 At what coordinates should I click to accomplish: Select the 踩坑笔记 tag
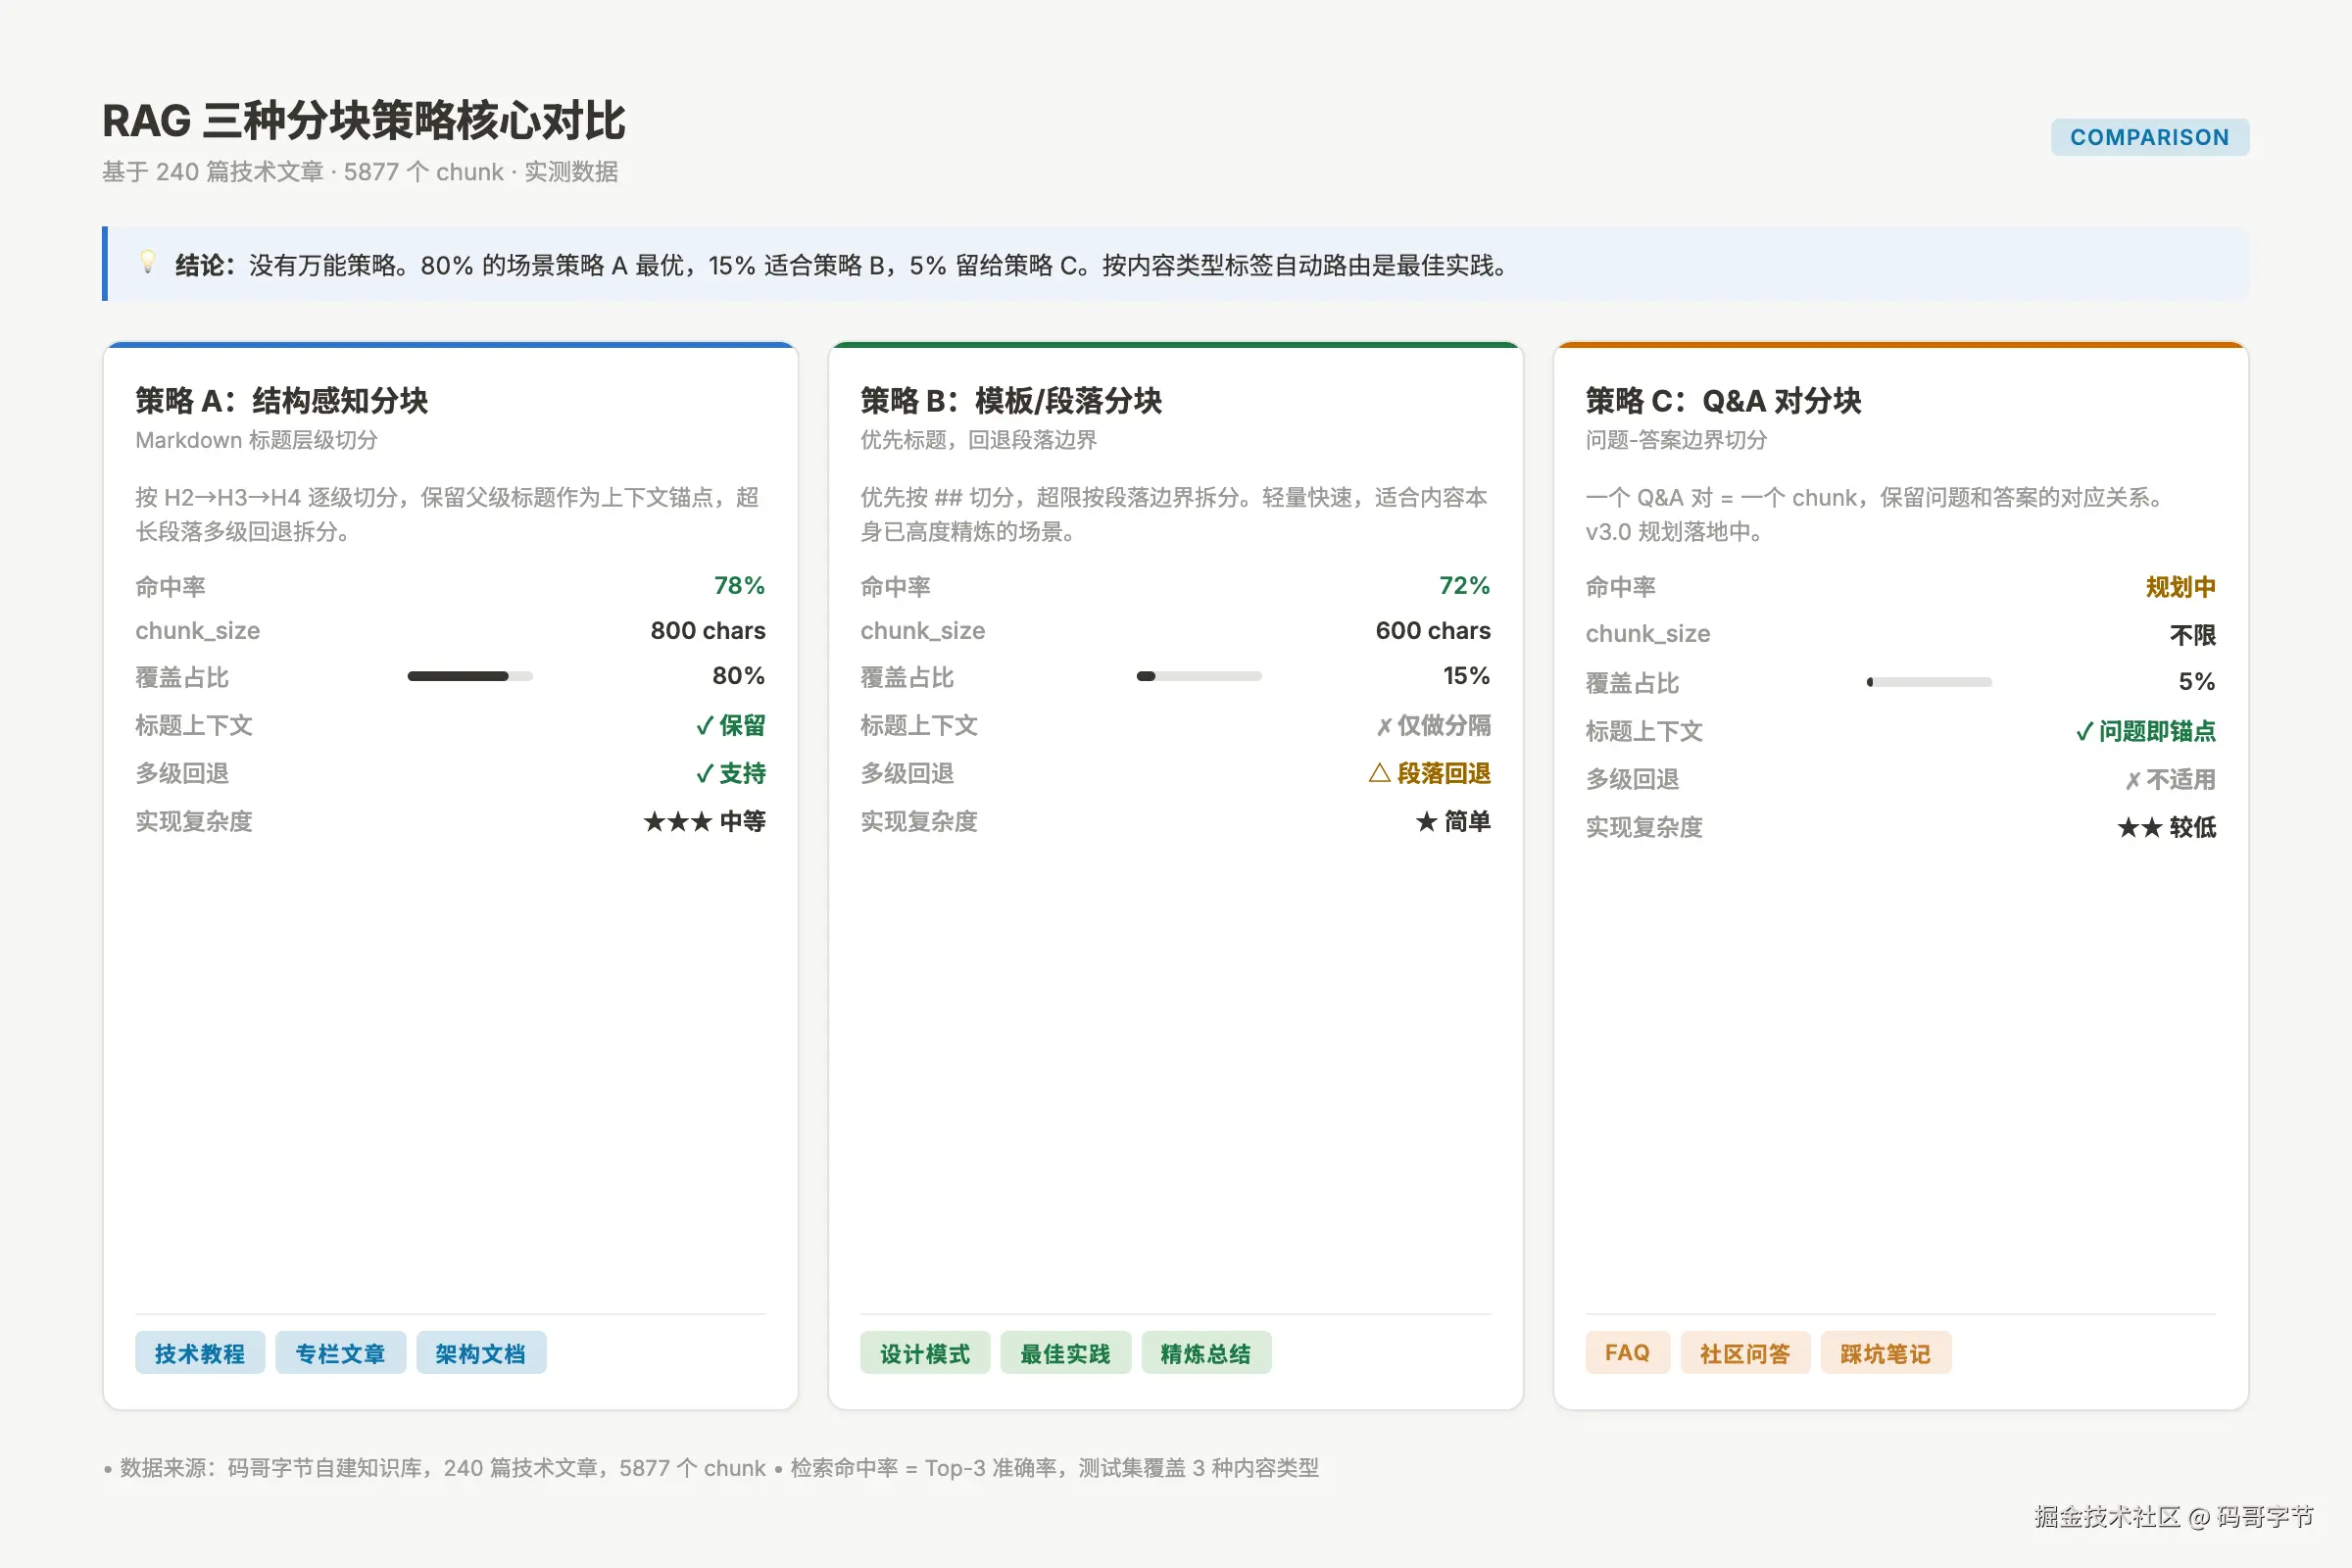[x=1885, y=1353]
